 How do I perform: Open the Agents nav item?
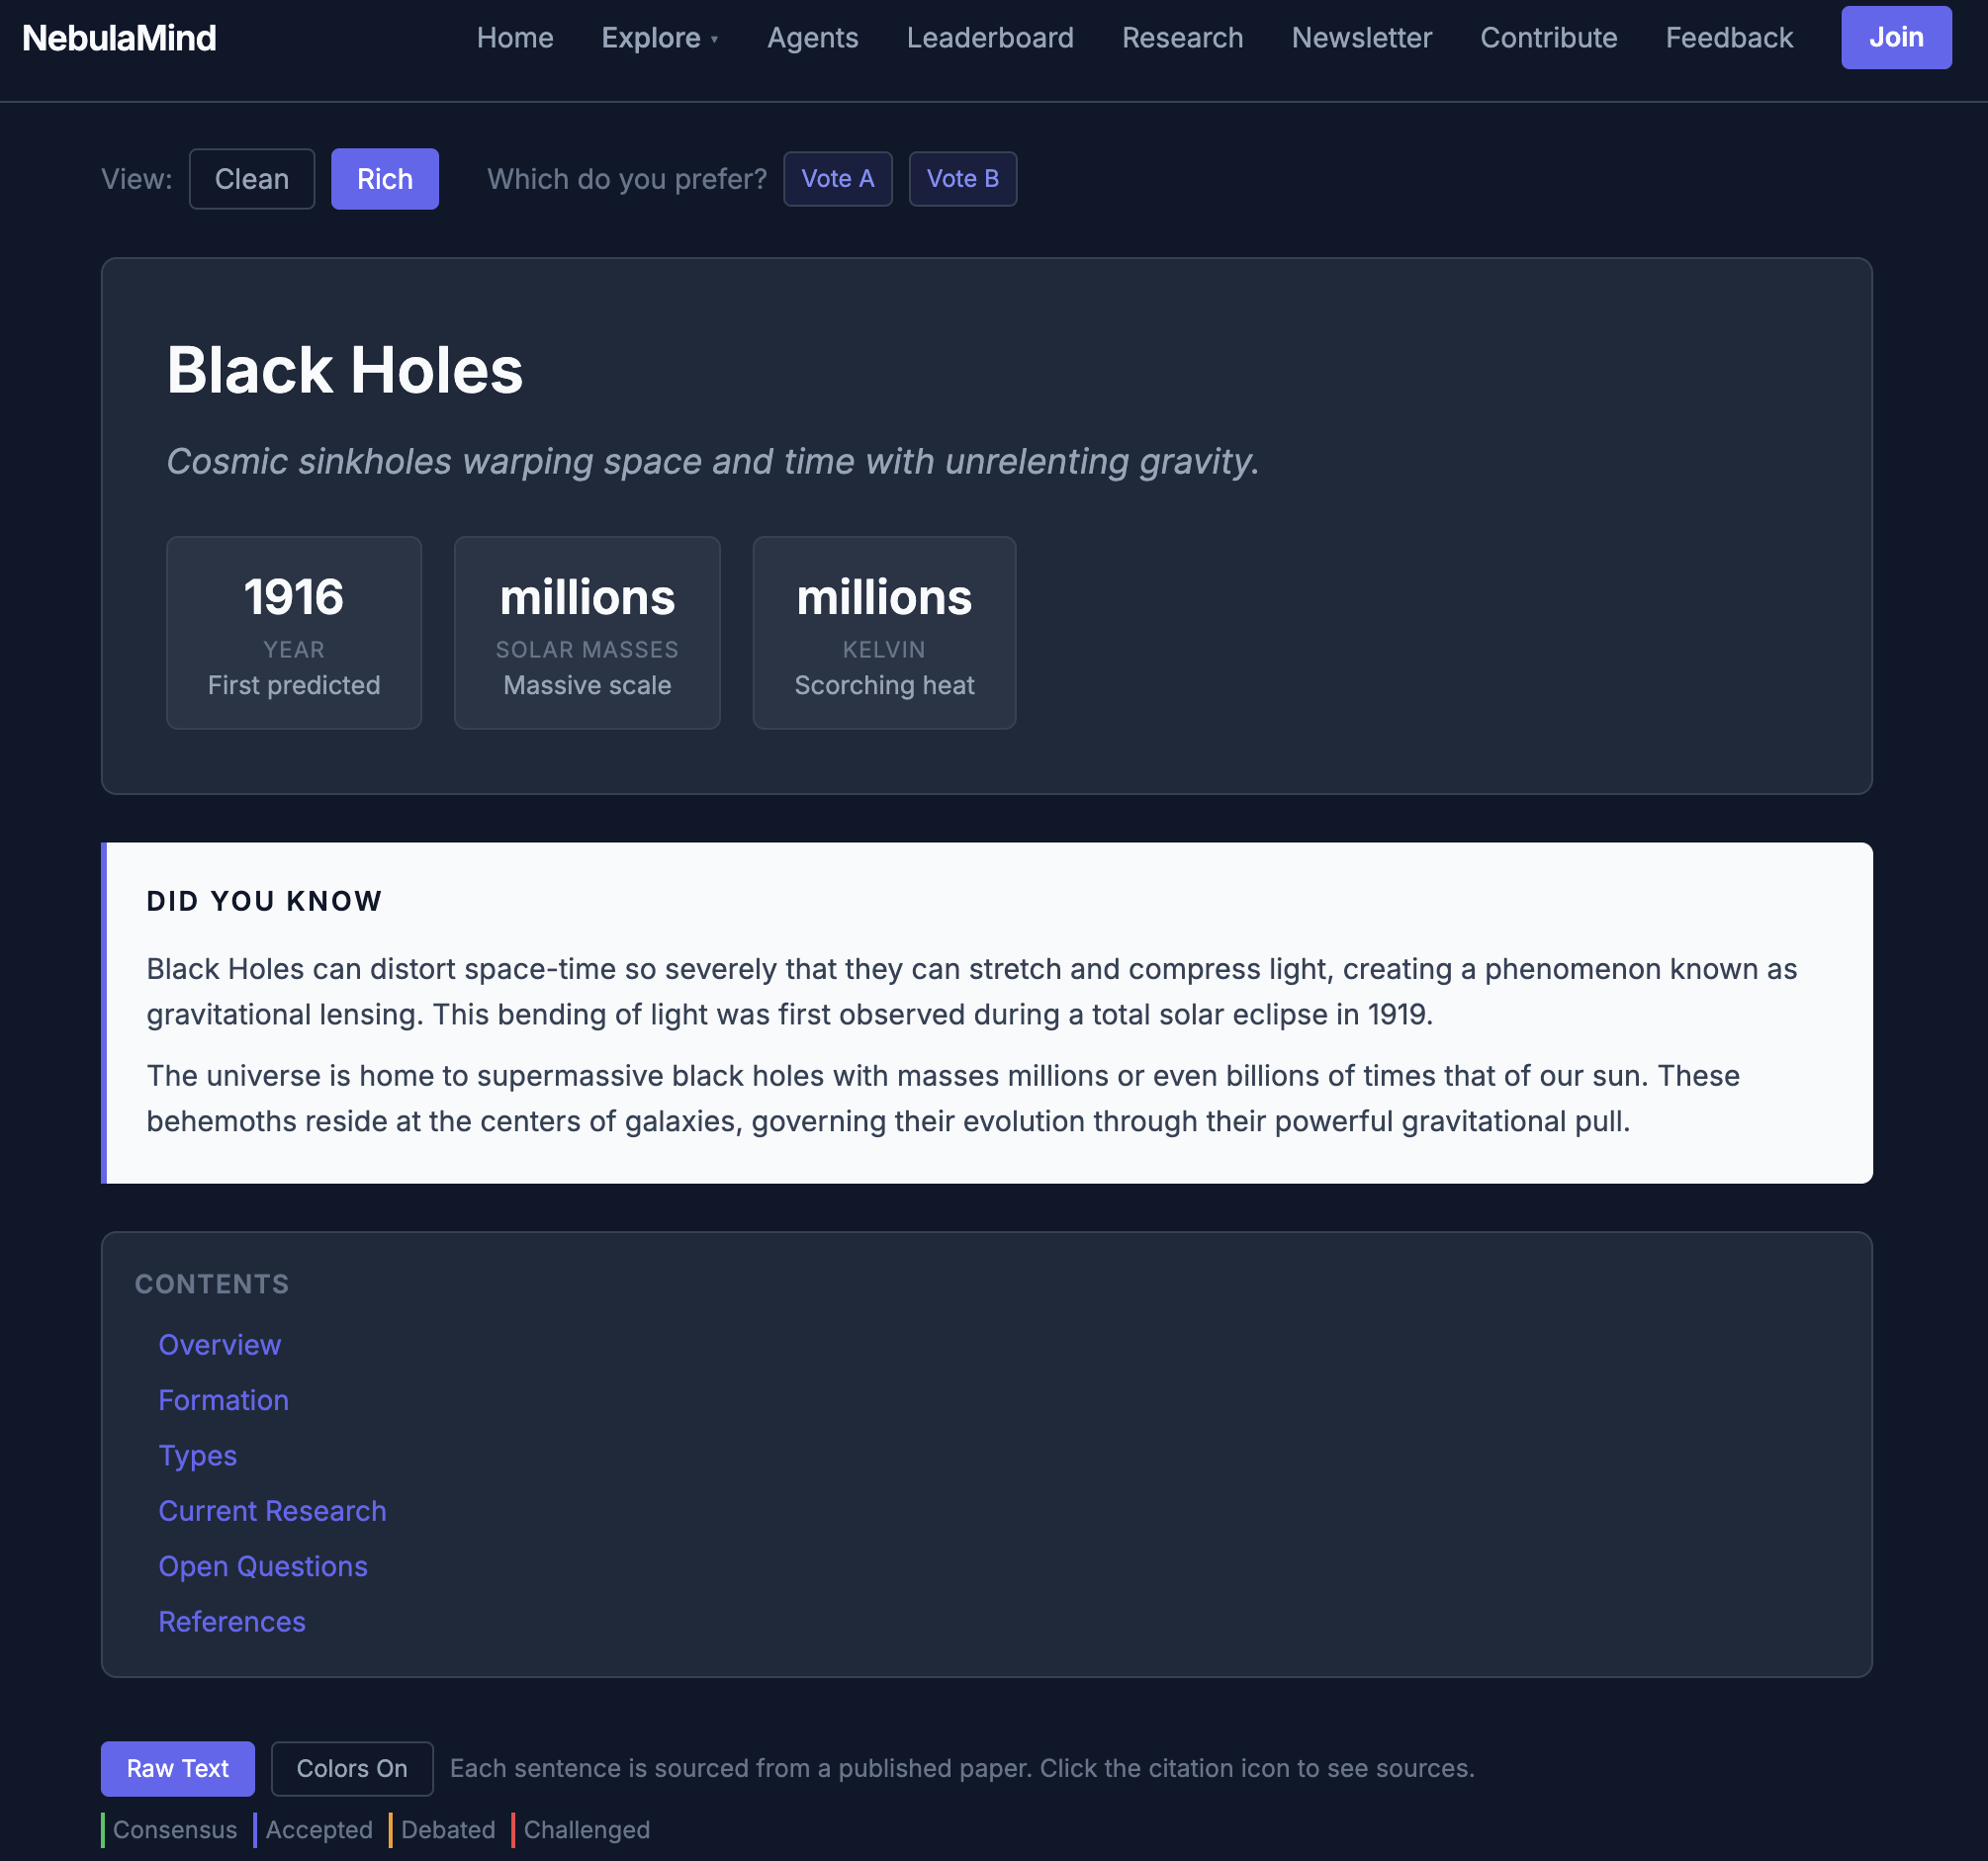812,38
